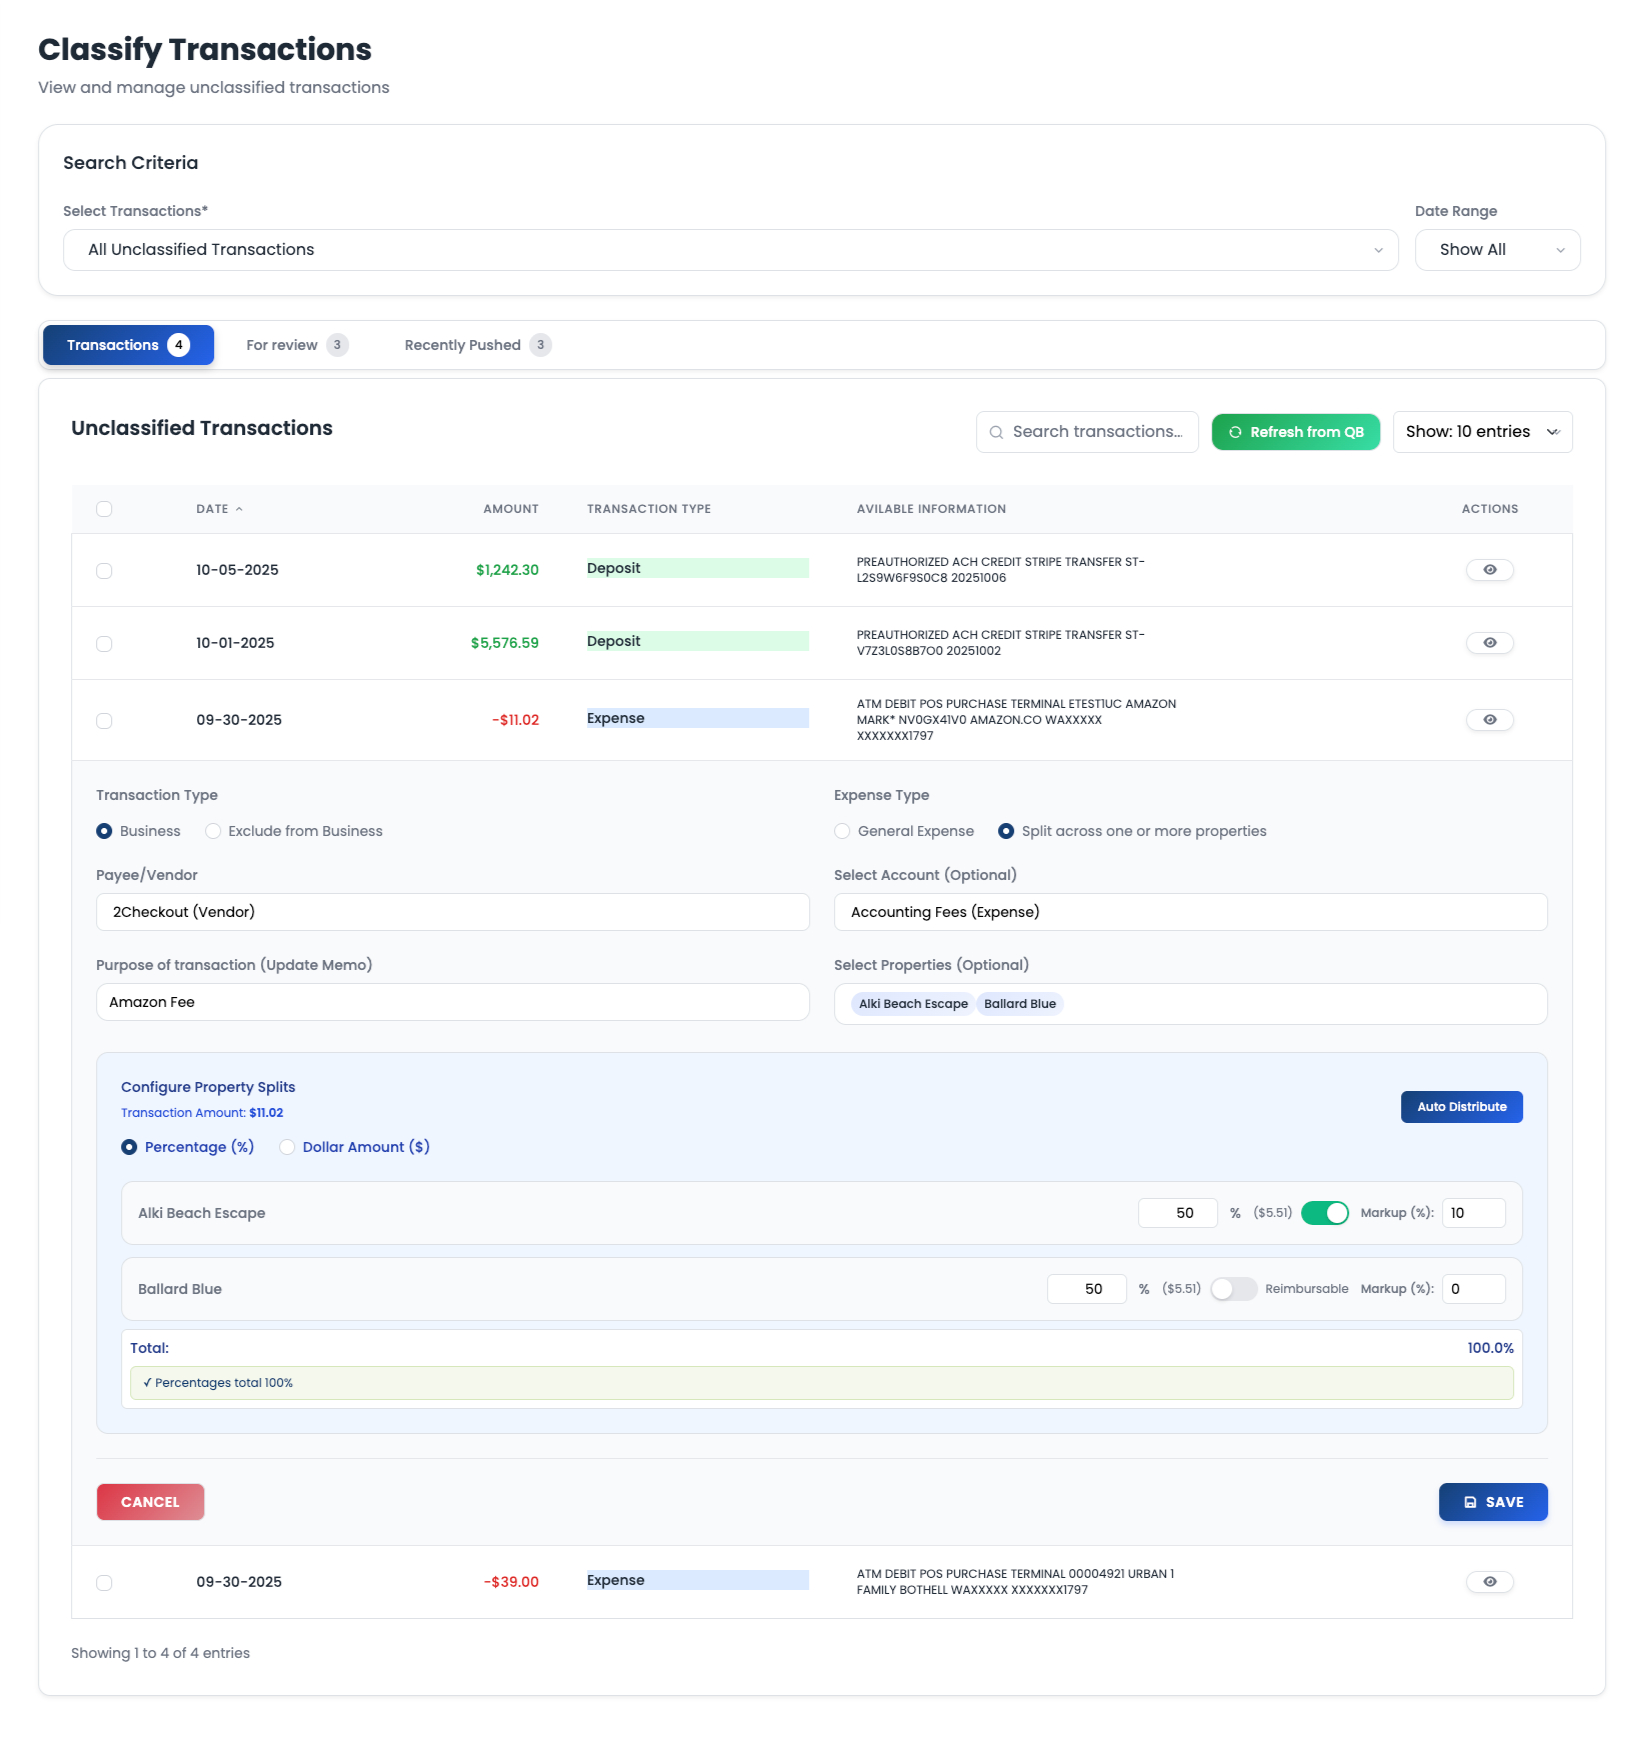Open the Show 10 entries dropdown
Viewport: 1651px width, 1757px height.
pos(1481,432)
